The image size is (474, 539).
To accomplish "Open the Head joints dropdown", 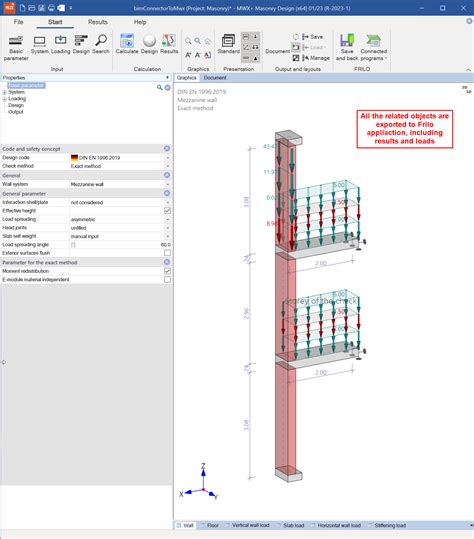I will [x=167, y=228].
